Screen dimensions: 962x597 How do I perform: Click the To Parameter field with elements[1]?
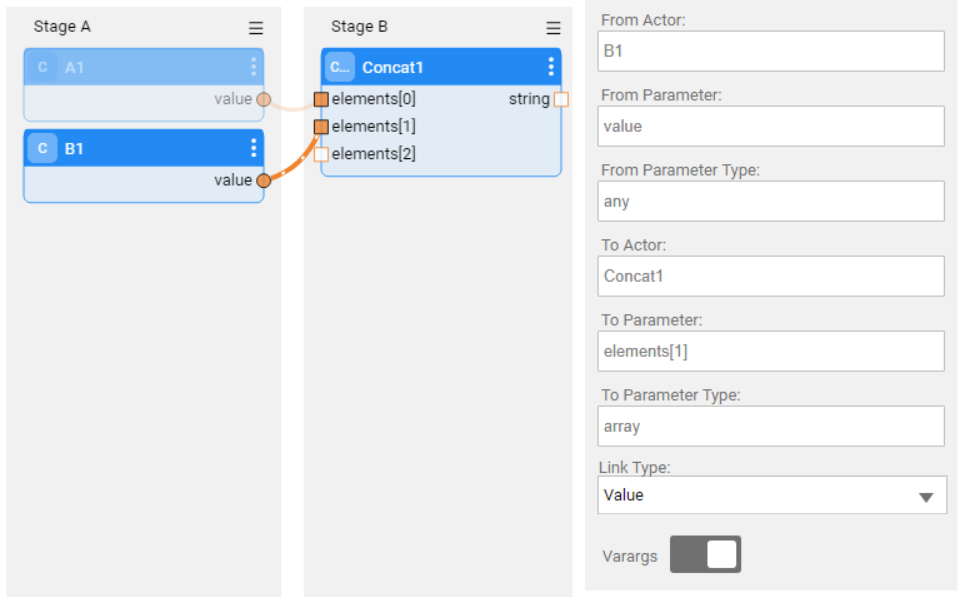pyautogui.click(x=771, y=351)
